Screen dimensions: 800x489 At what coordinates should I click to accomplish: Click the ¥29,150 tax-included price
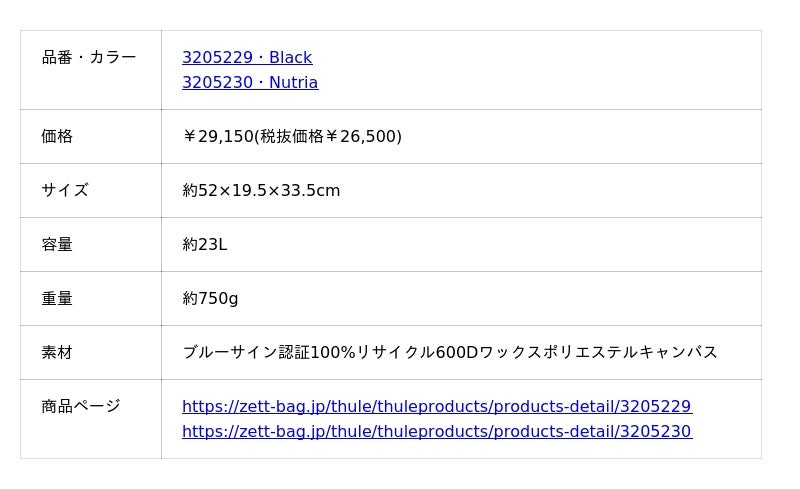(x=218, y=136)
